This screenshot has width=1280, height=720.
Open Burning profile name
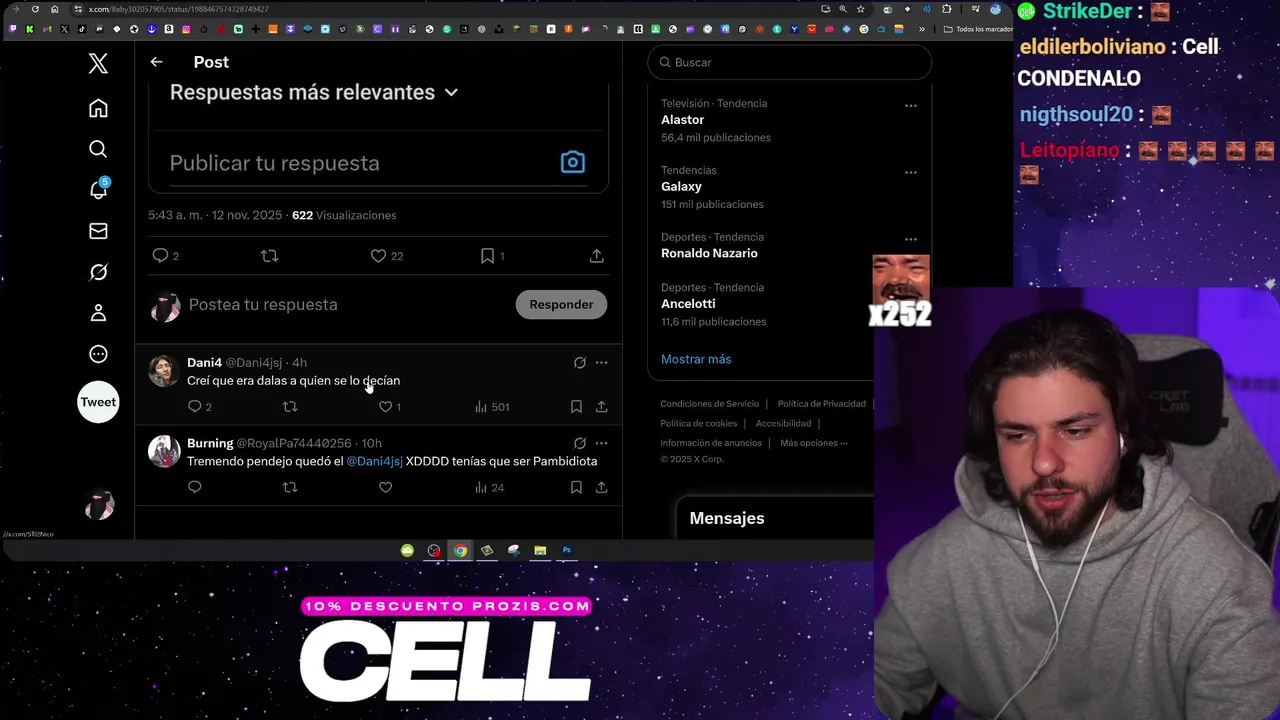pos(210,443)
